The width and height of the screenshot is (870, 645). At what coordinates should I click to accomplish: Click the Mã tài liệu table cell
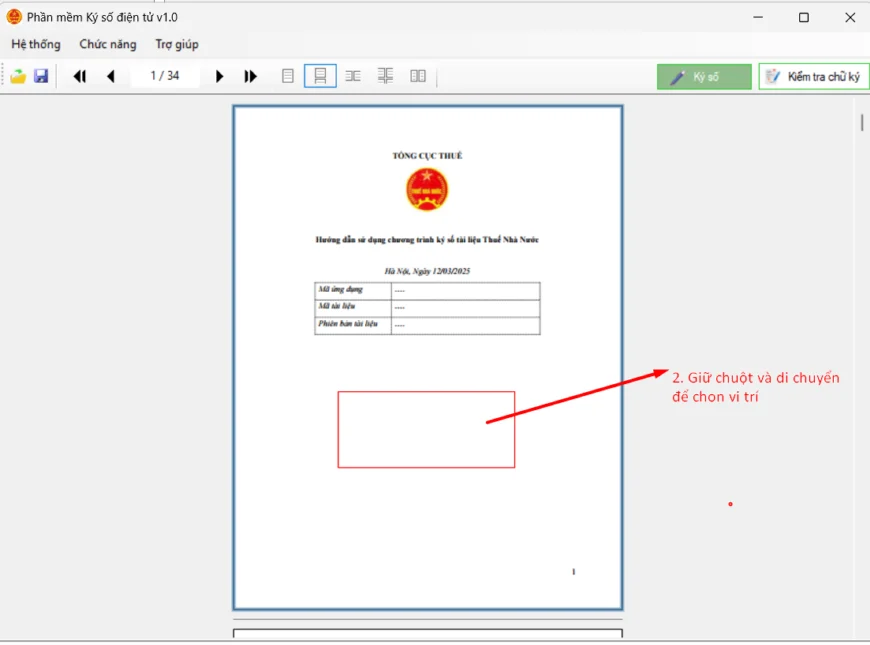tap(353, 308)
